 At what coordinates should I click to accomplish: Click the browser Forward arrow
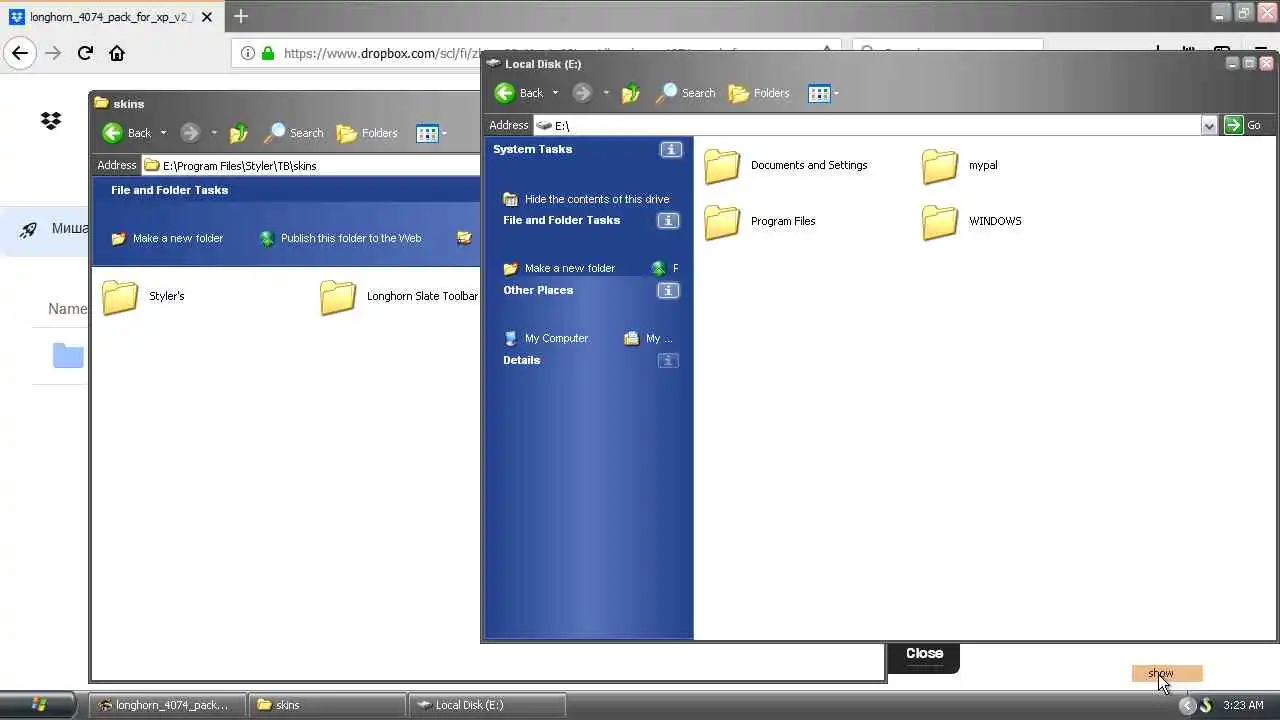coord(54,53)
